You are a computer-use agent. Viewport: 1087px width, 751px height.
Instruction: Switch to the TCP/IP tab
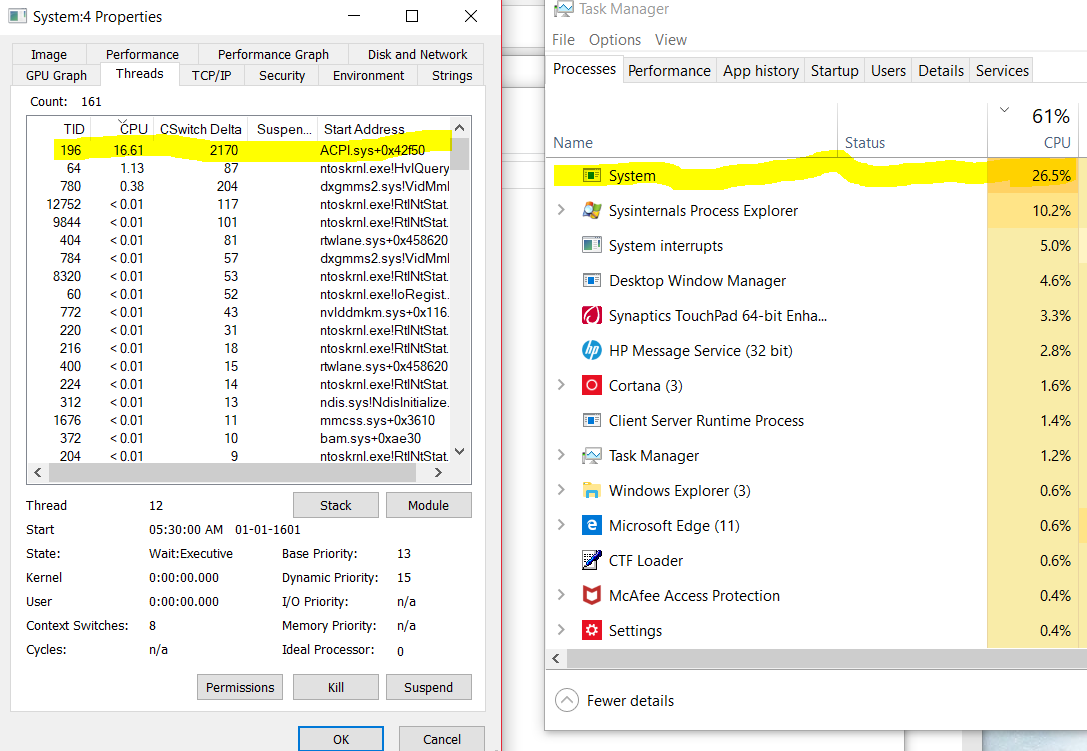coord(211,74)
